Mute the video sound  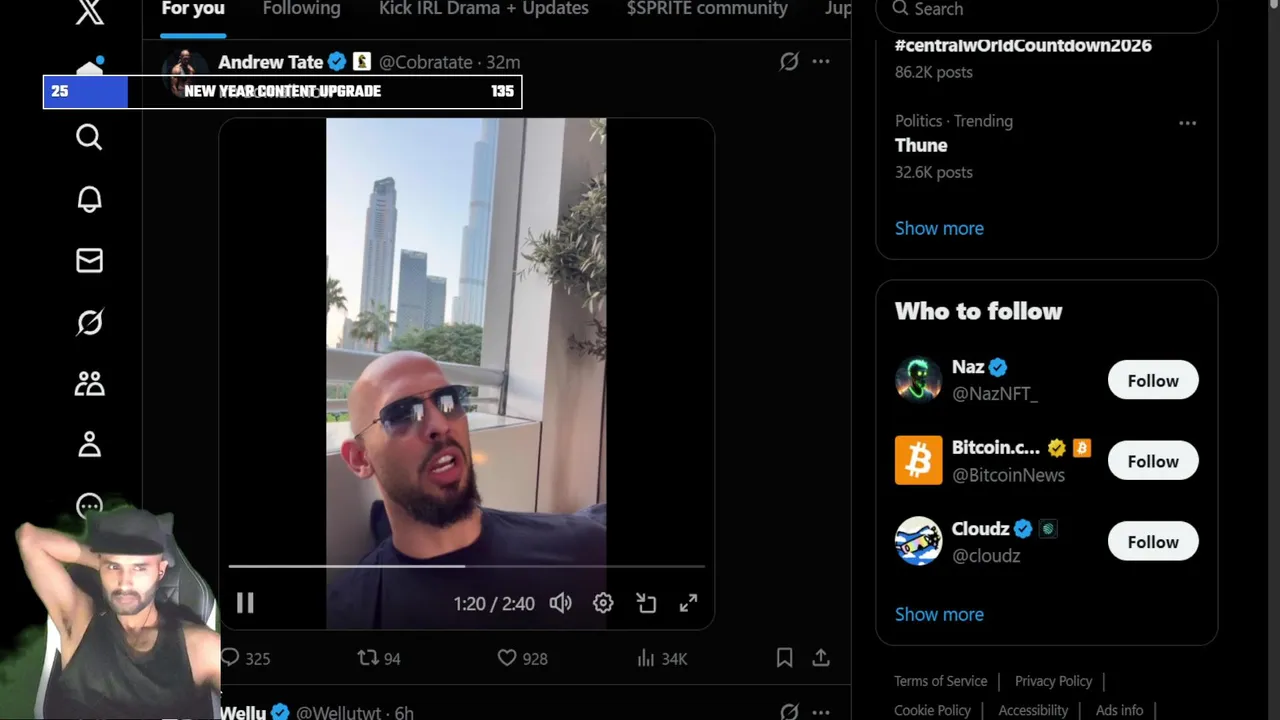click(561, 603)
